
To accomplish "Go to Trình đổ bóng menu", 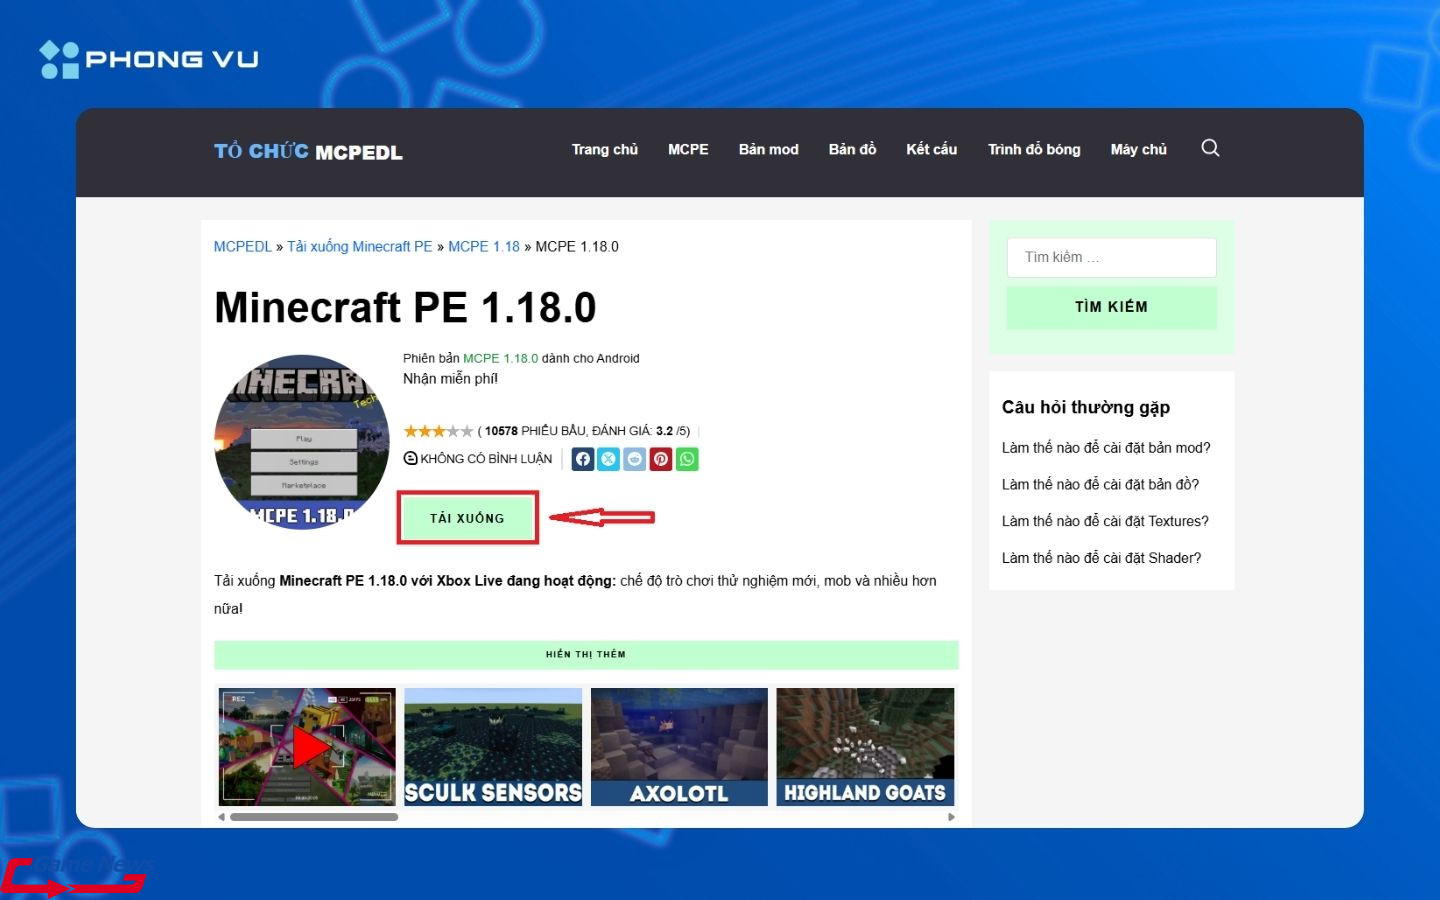I will click(x=1034, y=149).
